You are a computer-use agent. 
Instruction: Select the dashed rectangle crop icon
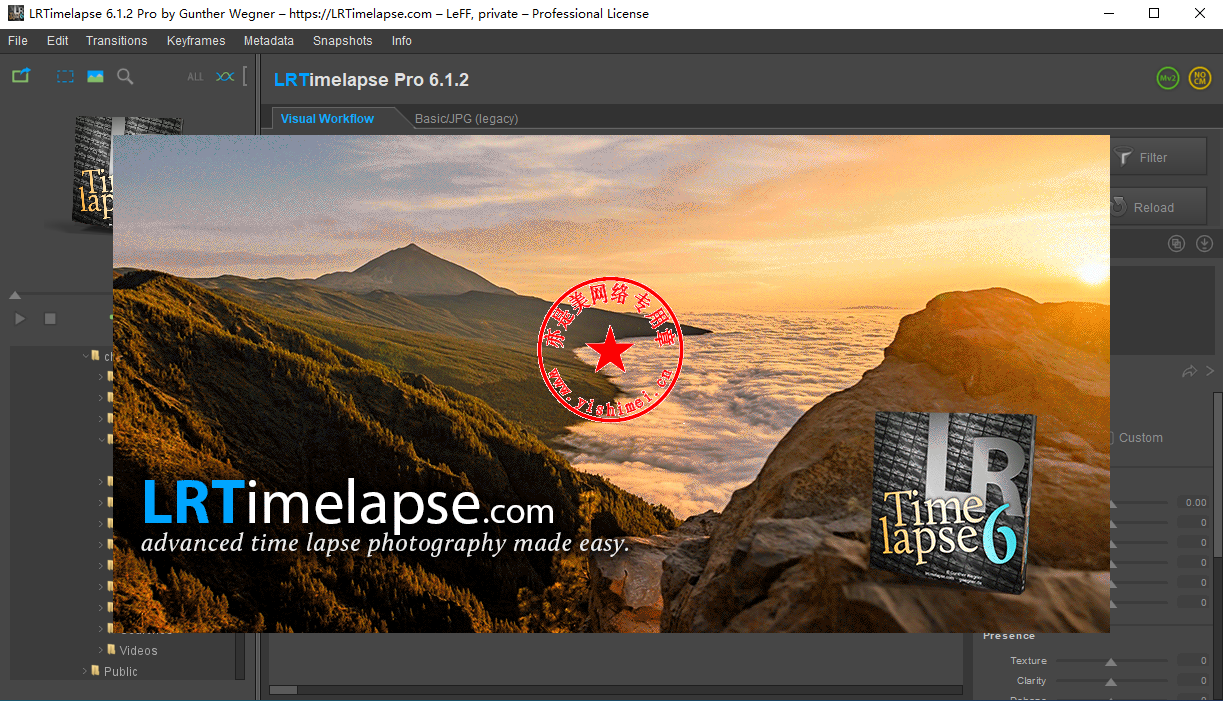pyautogui.click(x=65, y=76)
